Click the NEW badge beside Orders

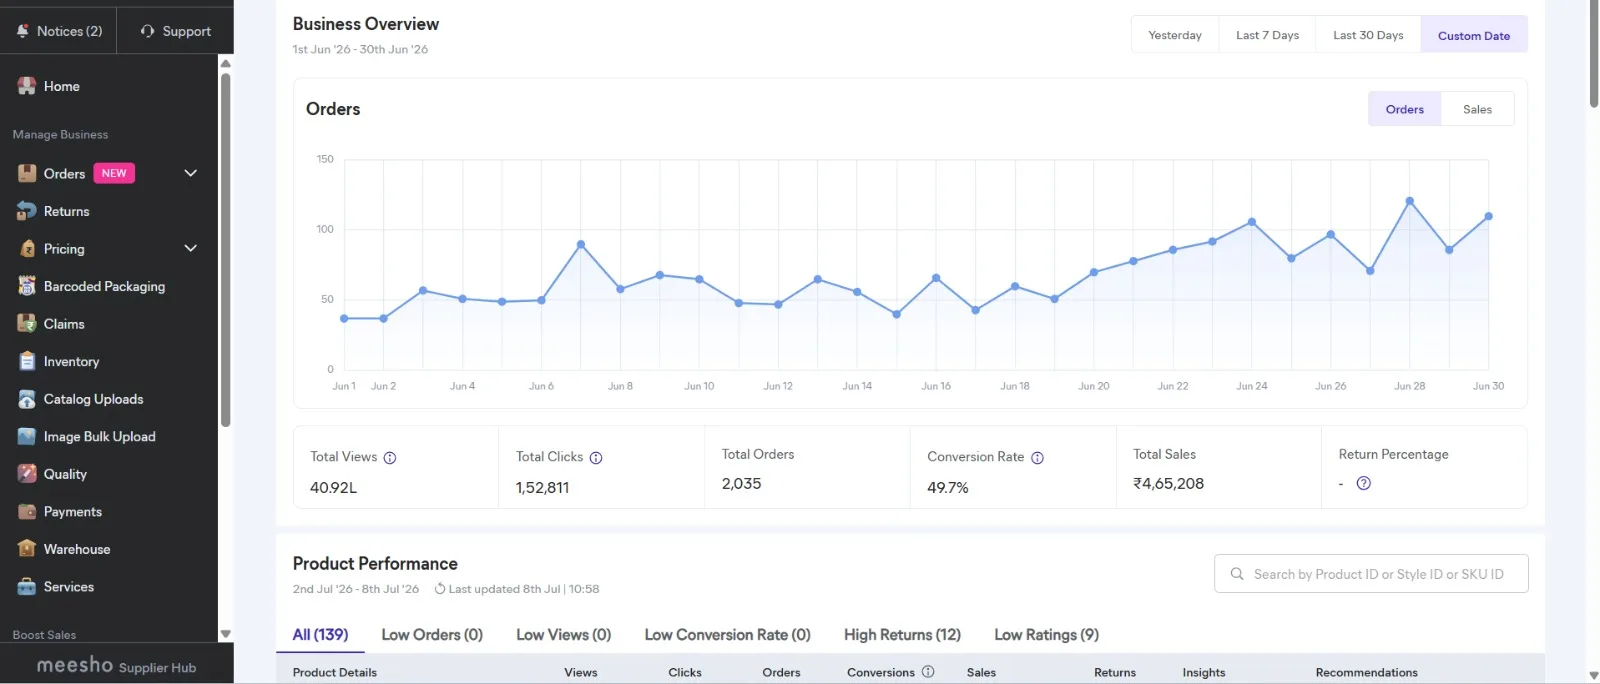pyautogui.click(x=114, y=173)
